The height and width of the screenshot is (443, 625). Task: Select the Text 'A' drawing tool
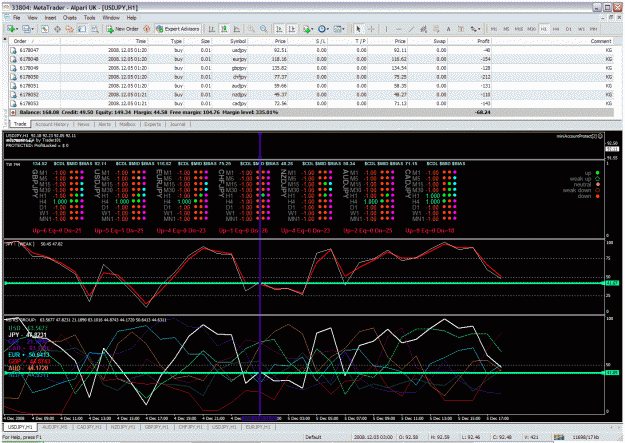click(448, 29)
